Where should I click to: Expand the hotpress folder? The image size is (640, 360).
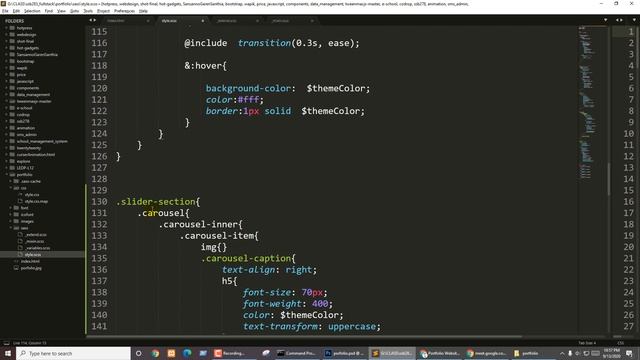point(7,28)
